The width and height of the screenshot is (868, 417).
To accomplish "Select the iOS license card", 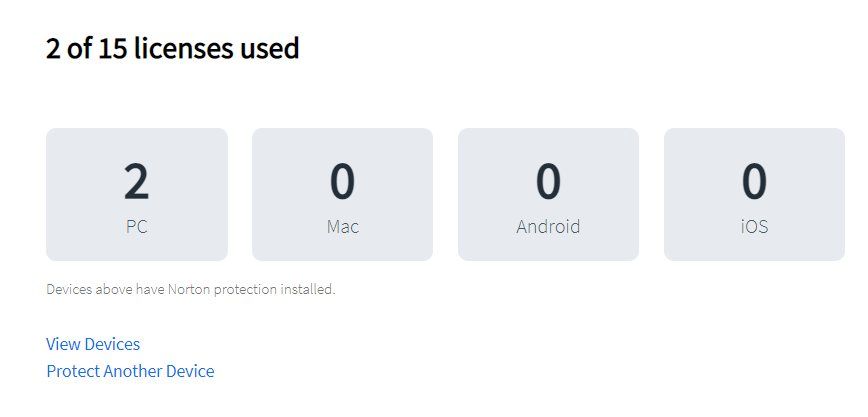I will 754,194.
